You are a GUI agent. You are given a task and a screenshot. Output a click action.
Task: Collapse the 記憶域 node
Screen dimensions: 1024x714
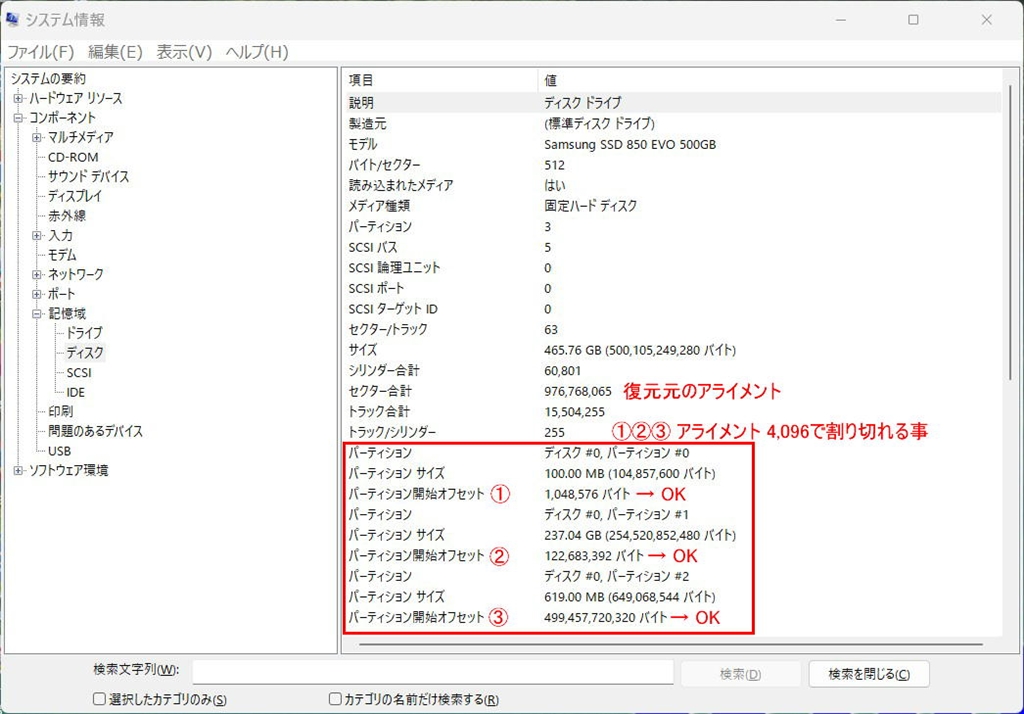[37, 314]
